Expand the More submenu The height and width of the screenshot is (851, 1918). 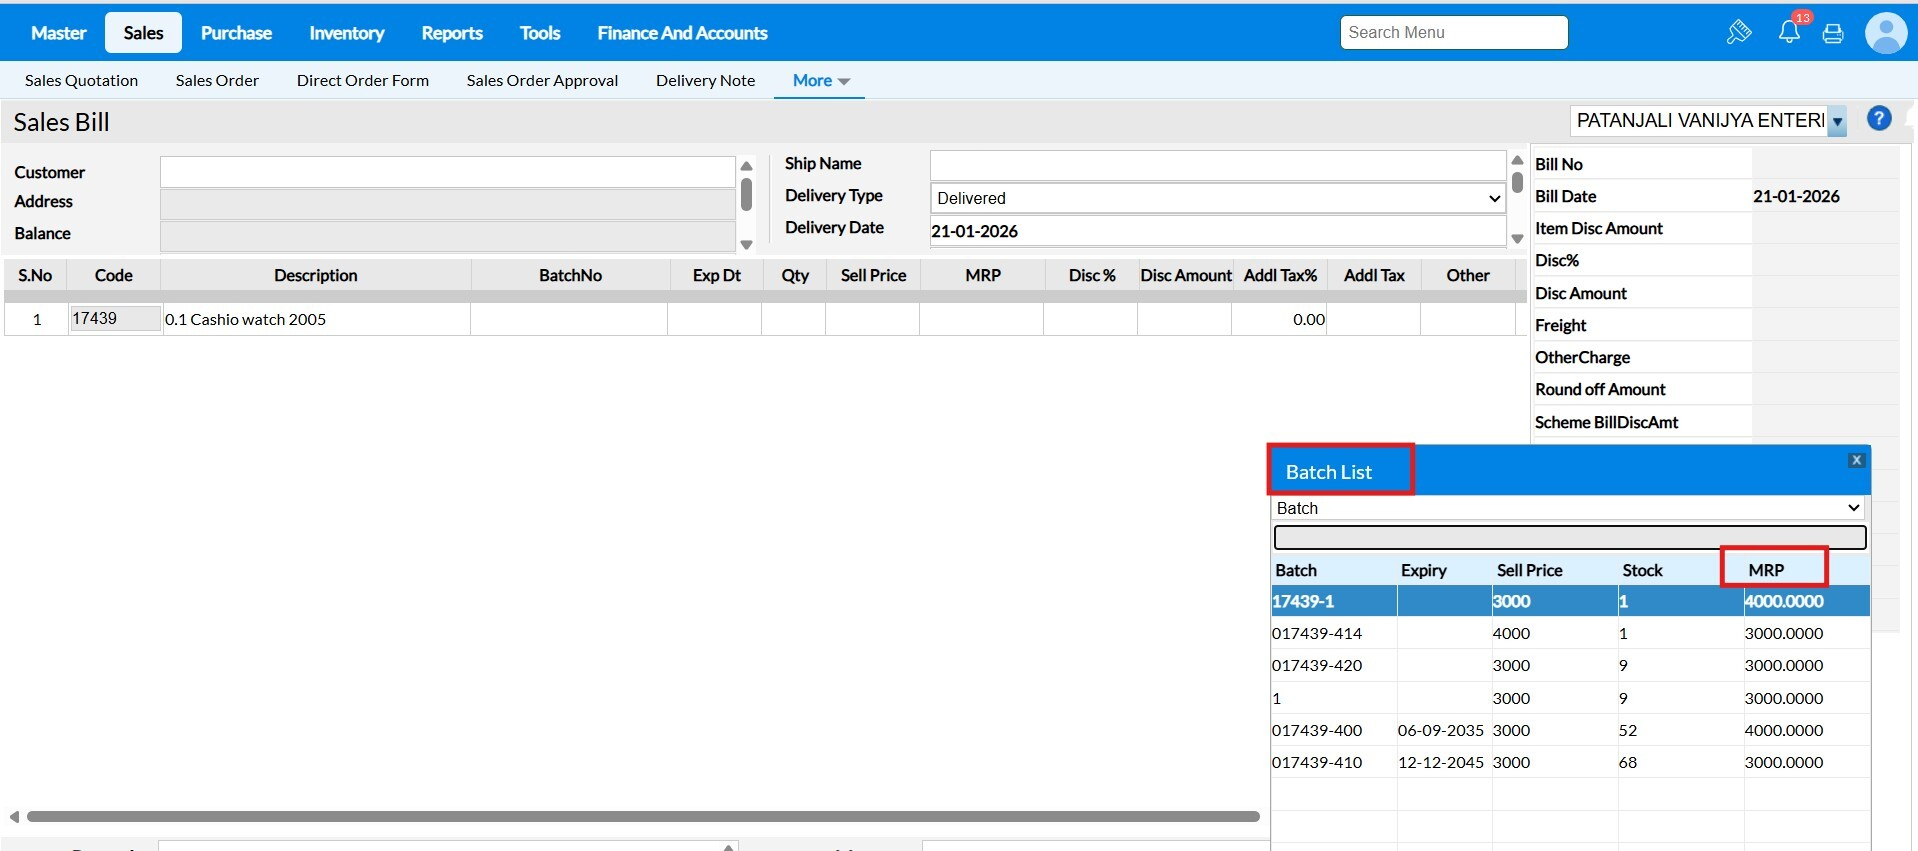point(820,81)
